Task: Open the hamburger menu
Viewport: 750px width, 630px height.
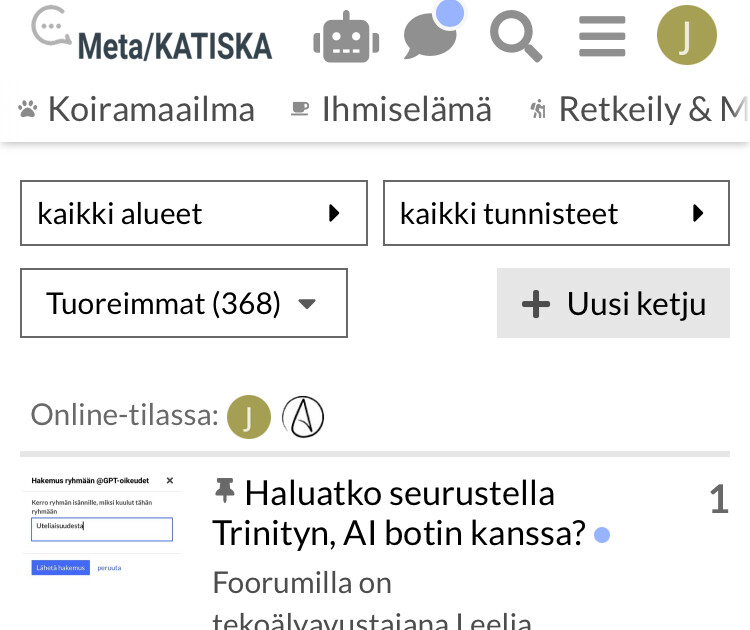Action: tap(602, 37)
